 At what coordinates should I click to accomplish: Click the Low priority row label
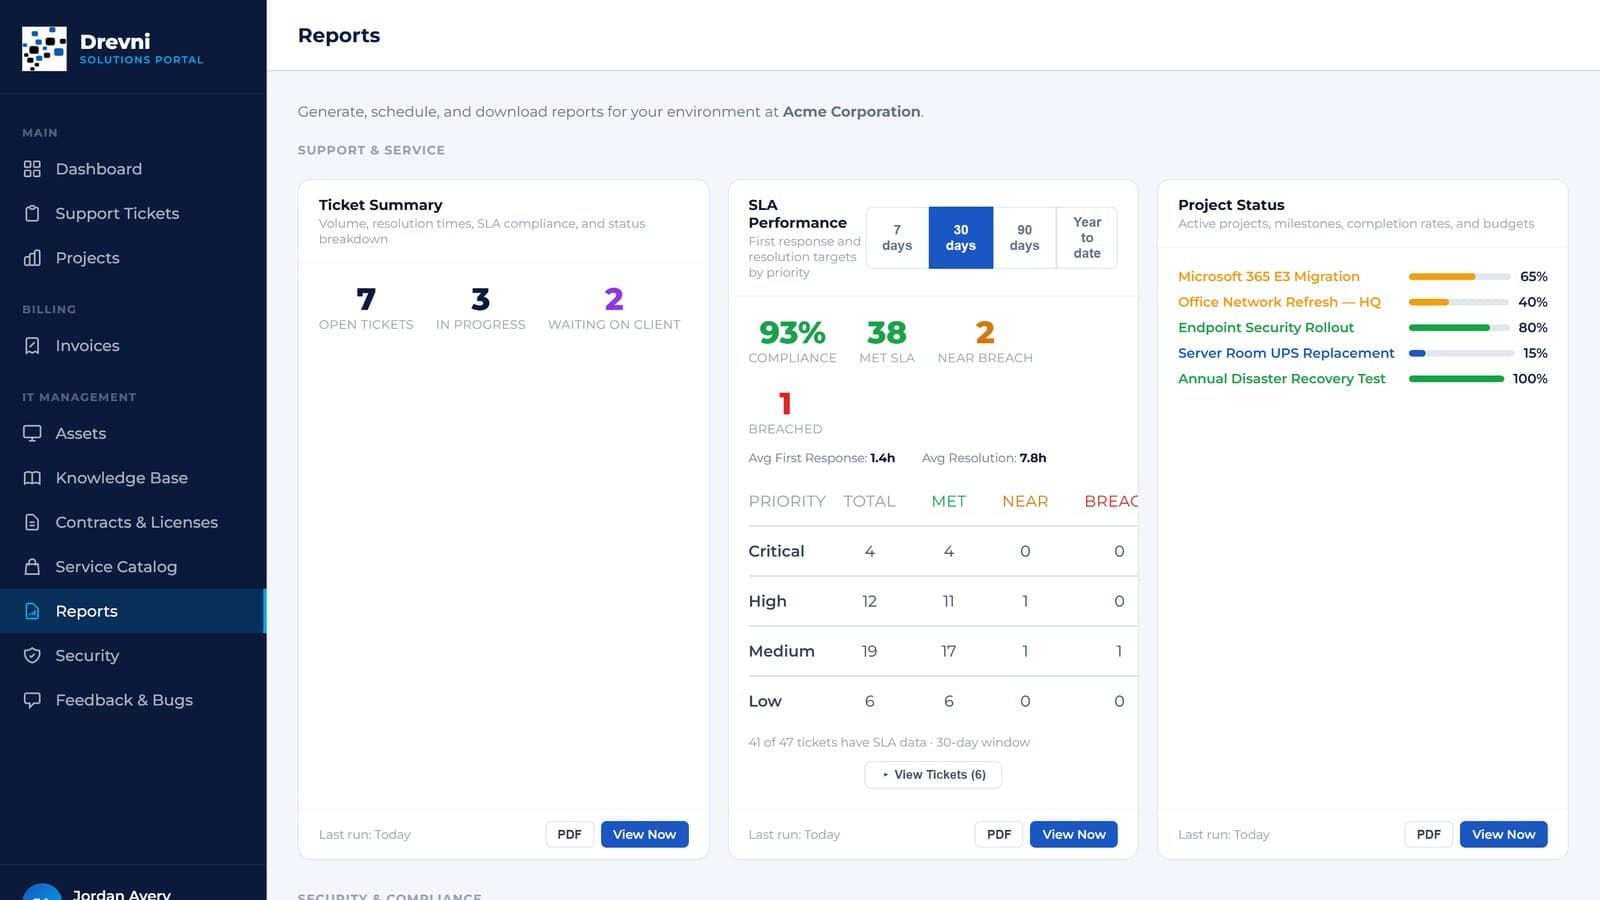(x=765, y=701)
